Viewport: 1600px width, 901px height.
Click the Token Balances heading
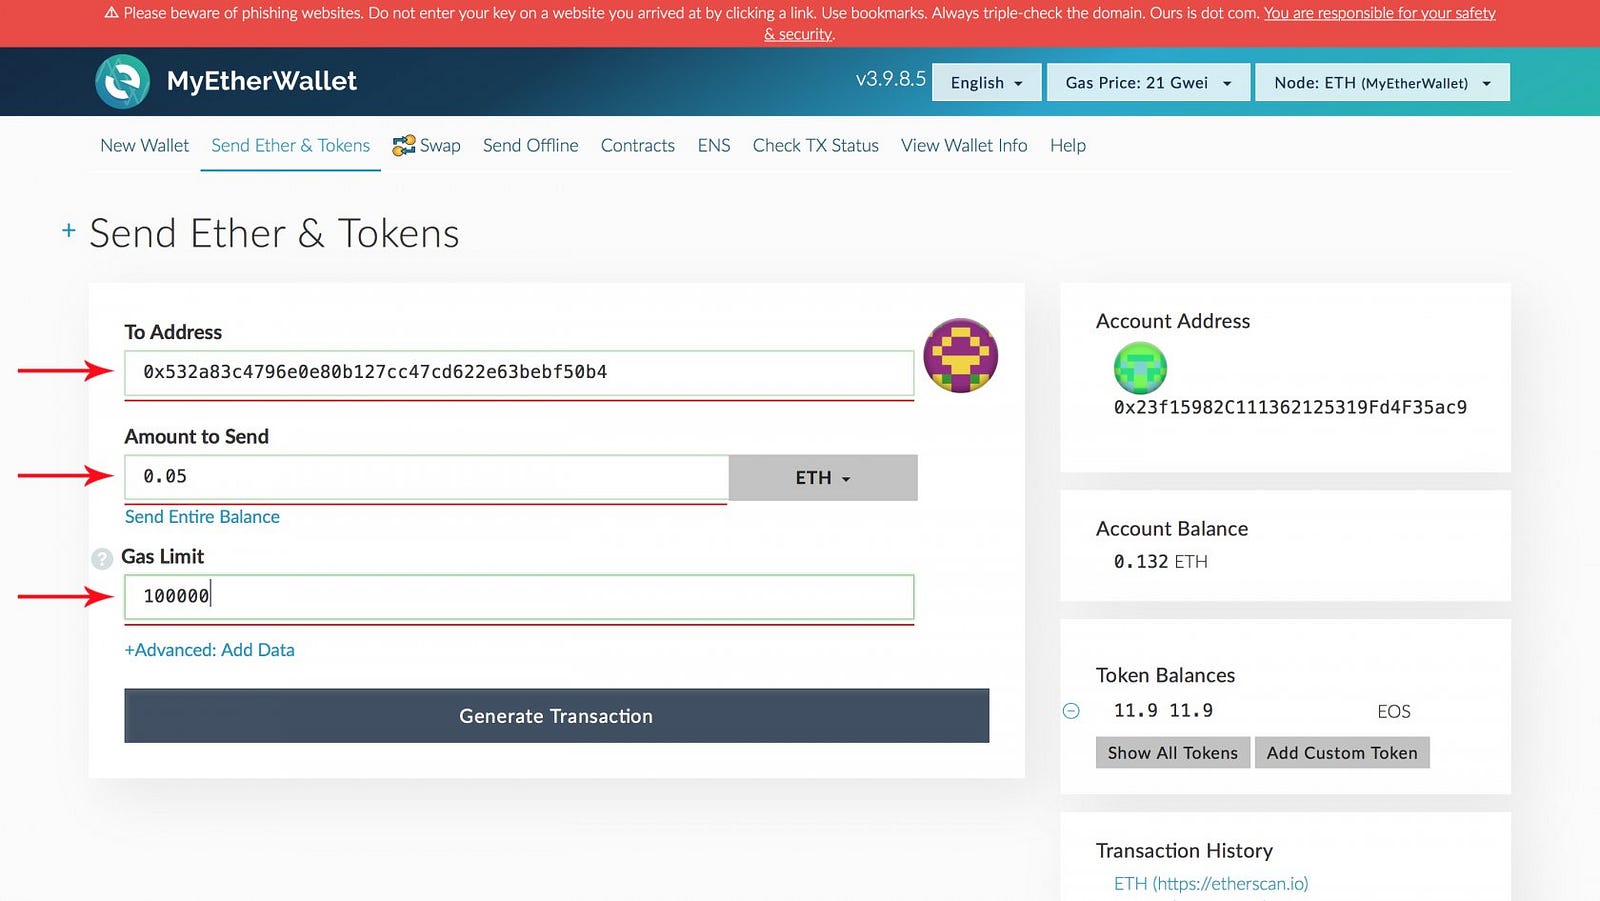point(1165,676)
